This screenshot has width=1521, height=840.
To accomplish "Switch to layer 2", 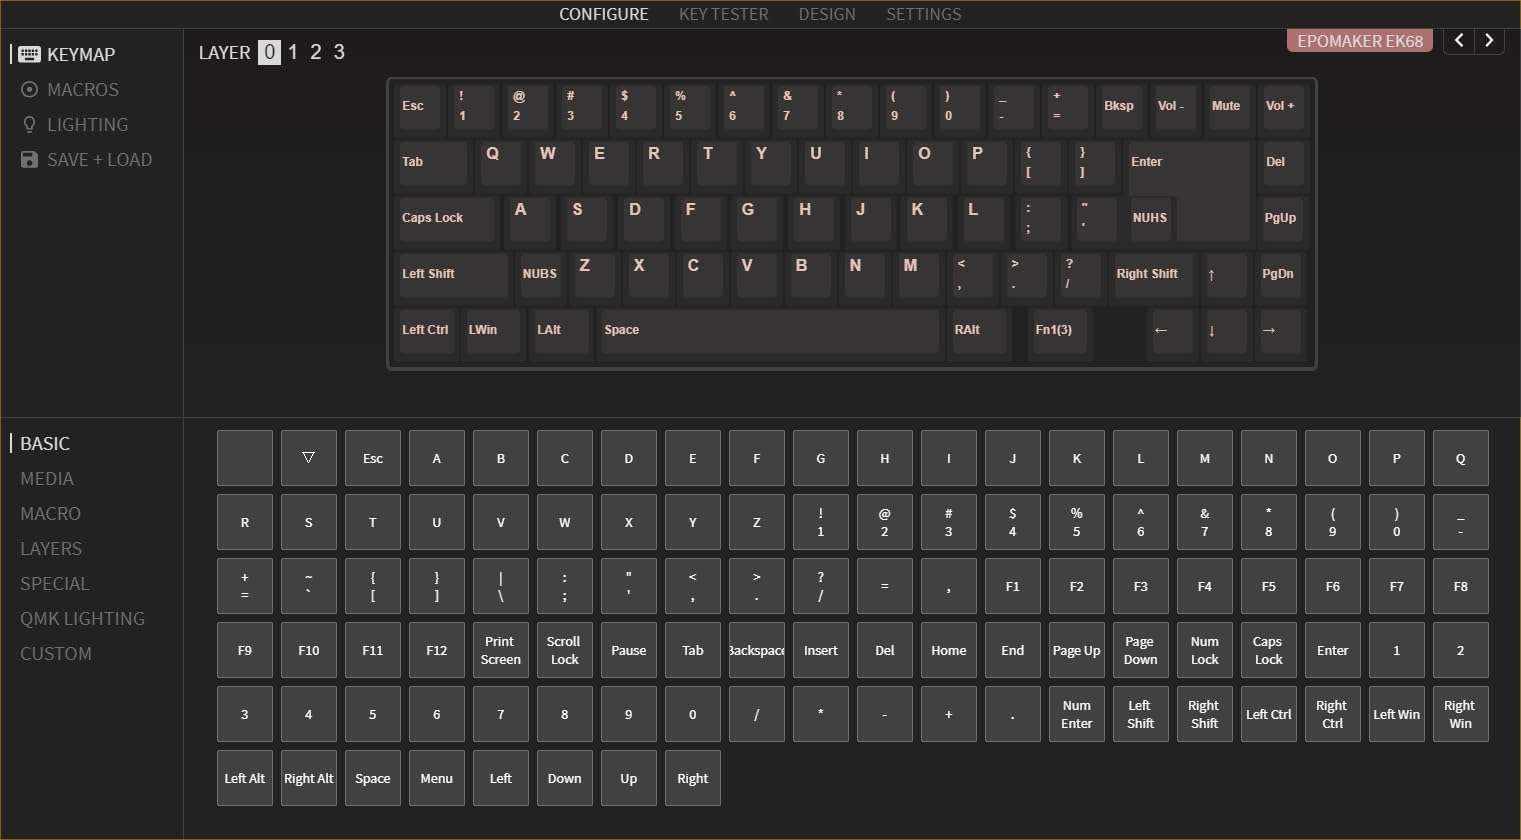I will (316, 52).
